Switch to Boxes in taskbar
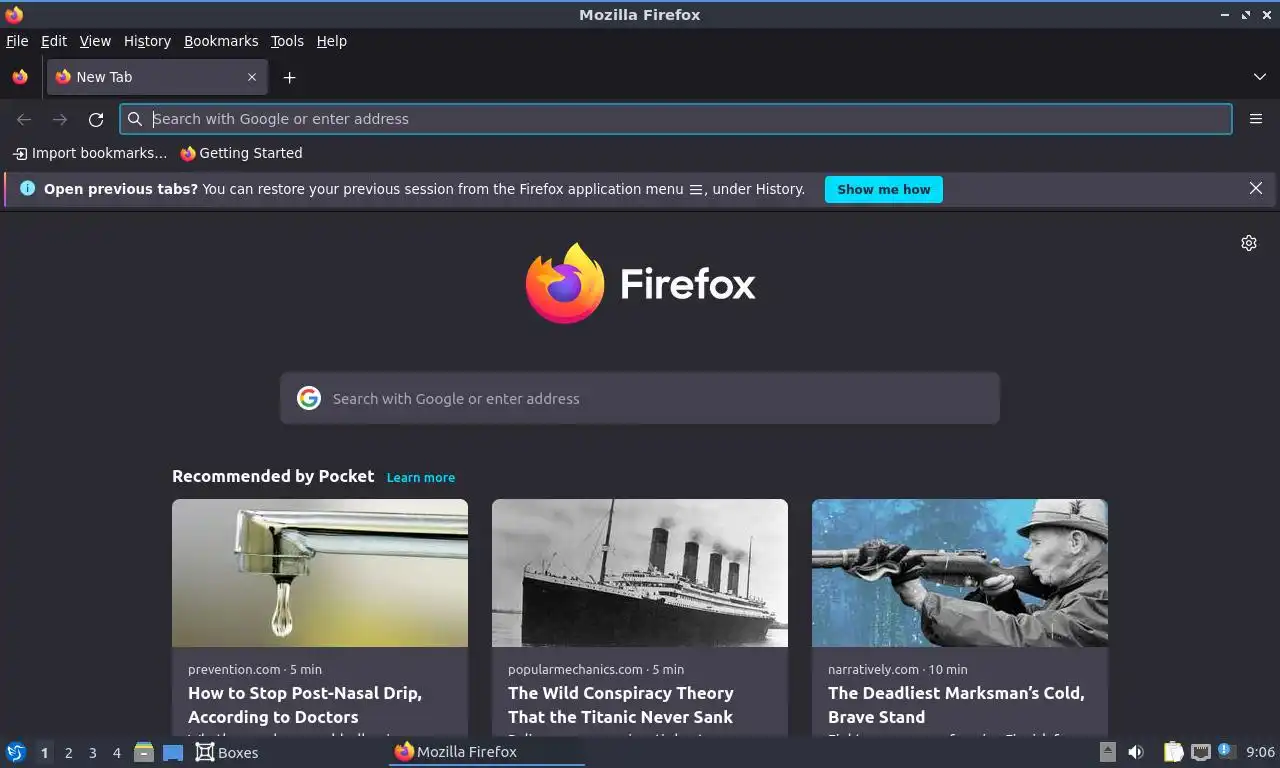1280x768 pixels. (x=227, y=752)
